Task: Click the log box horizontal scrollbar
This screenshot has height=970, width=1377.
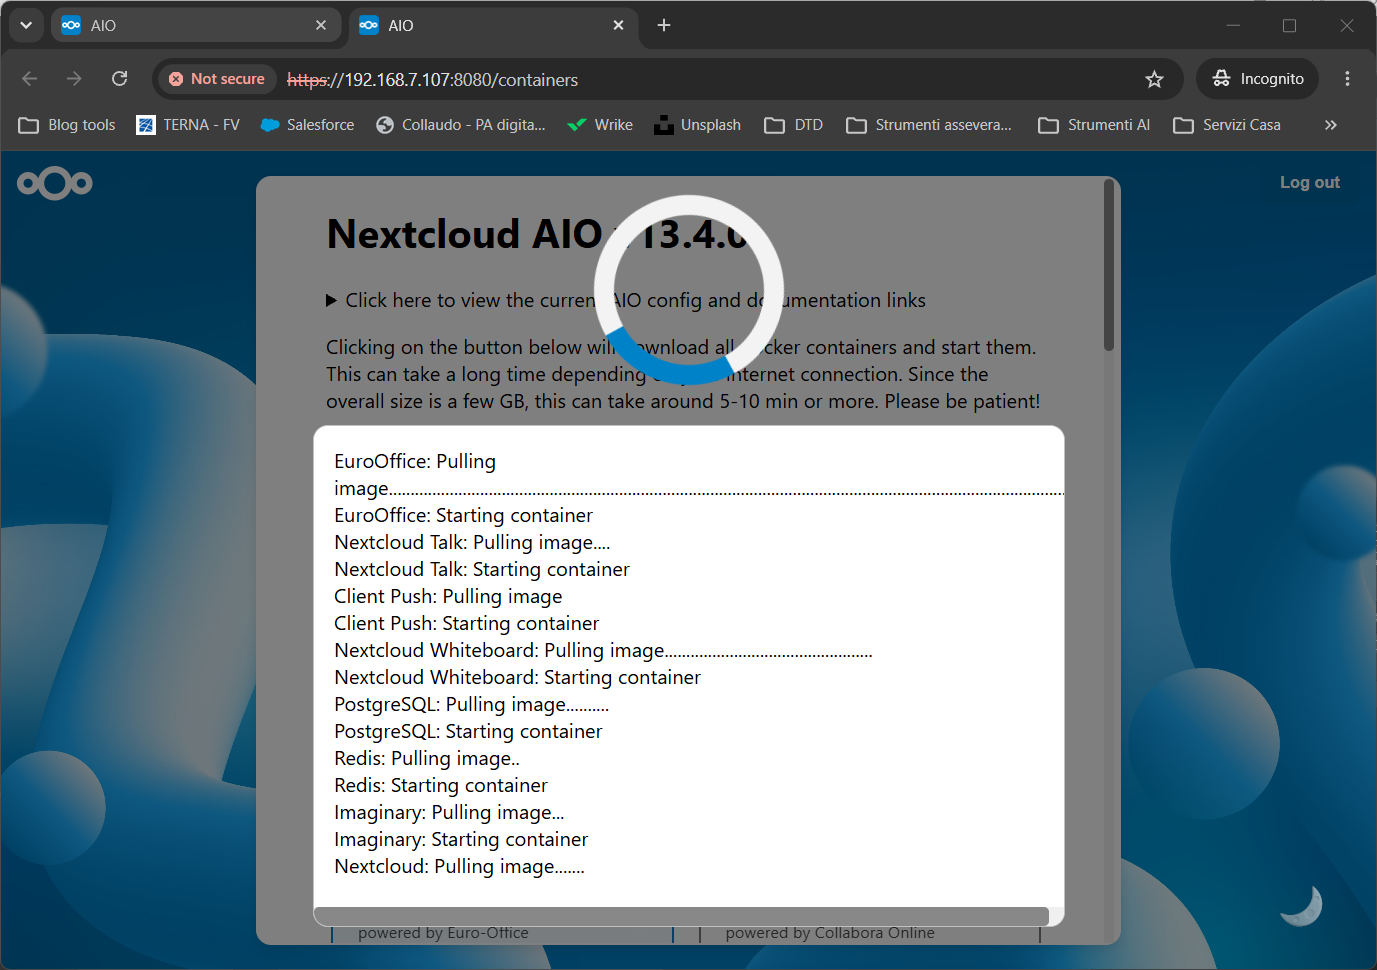Action: tap(681, 916)
